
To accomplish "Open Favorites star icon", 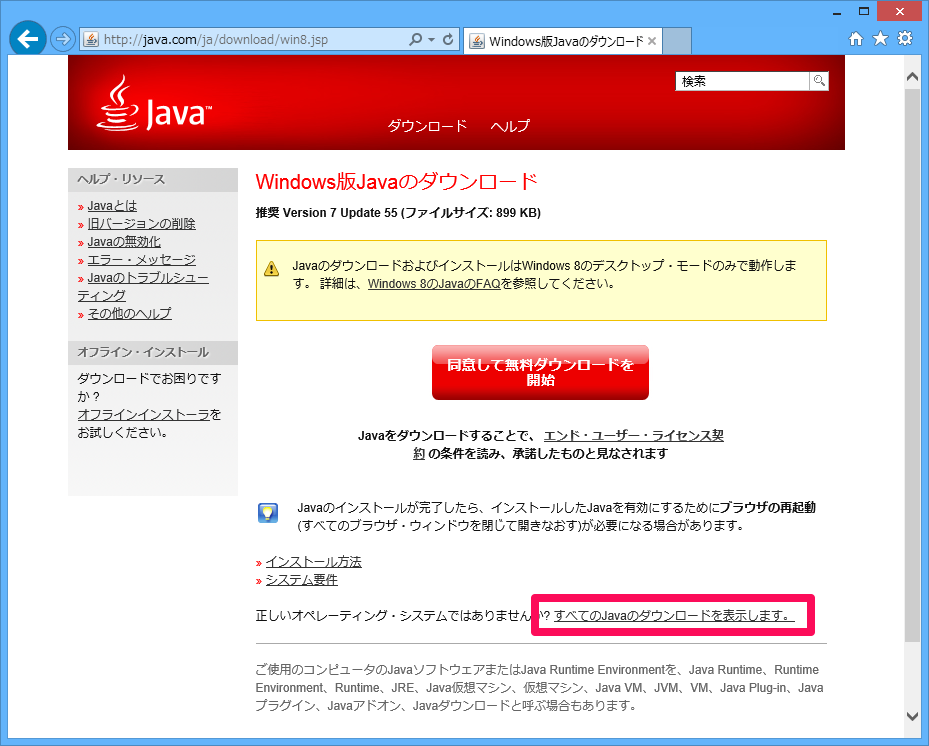I will pos(880,39).
